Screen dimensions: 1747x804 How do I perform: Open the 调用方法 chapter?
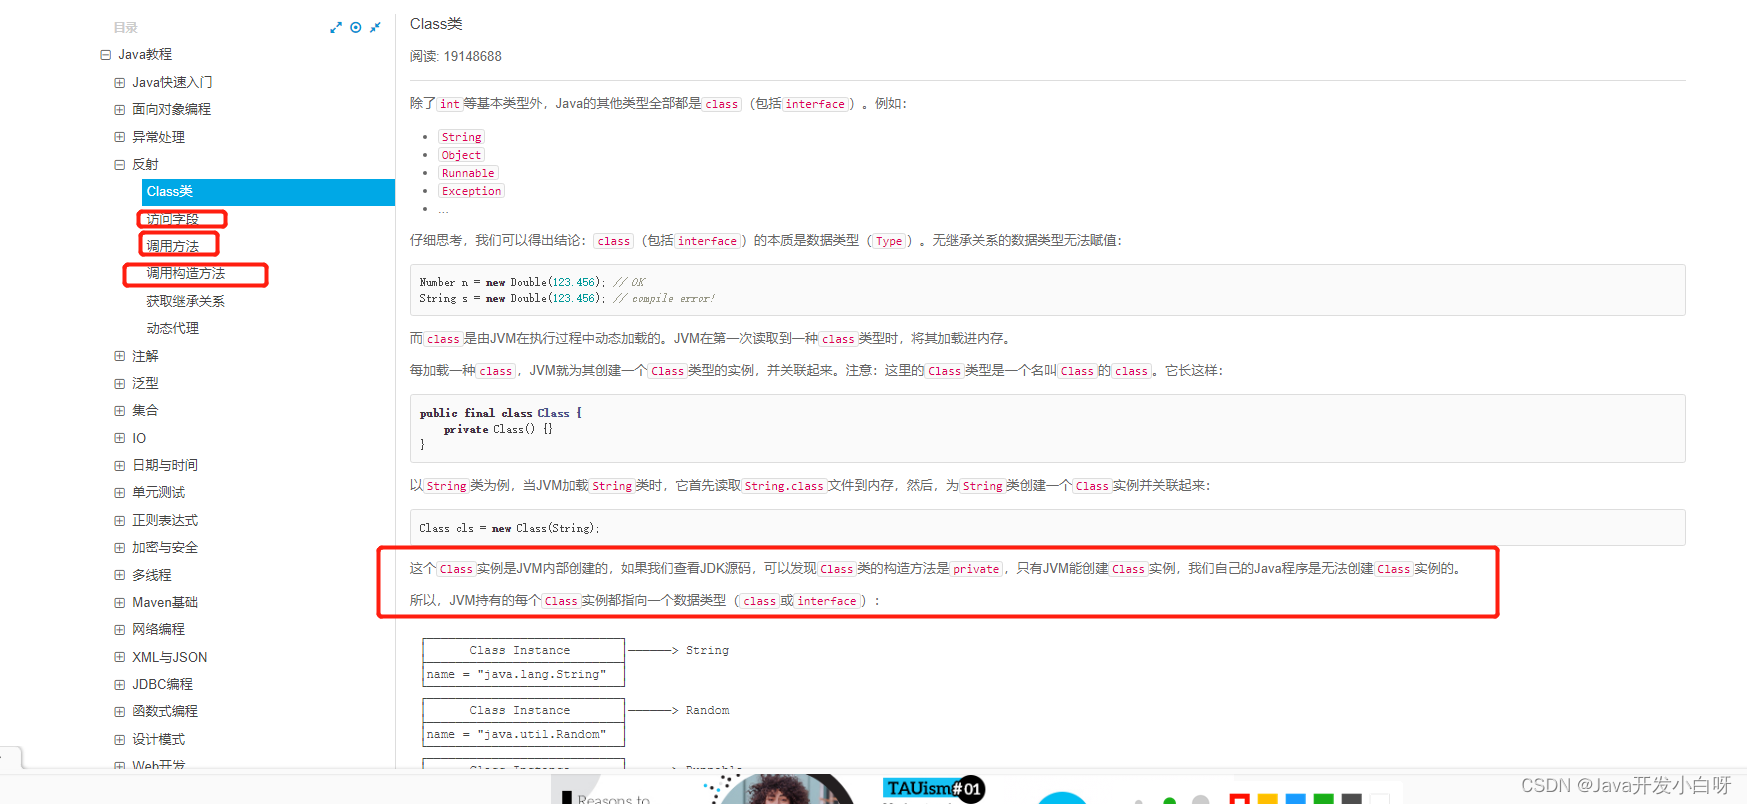coord(172,246)
